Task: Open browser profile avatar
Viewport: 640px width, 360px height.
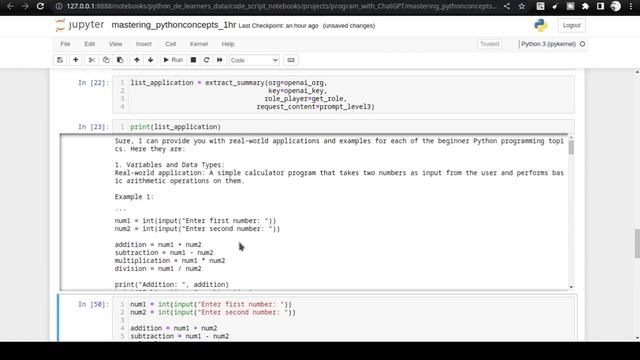Action: point(616,6)
